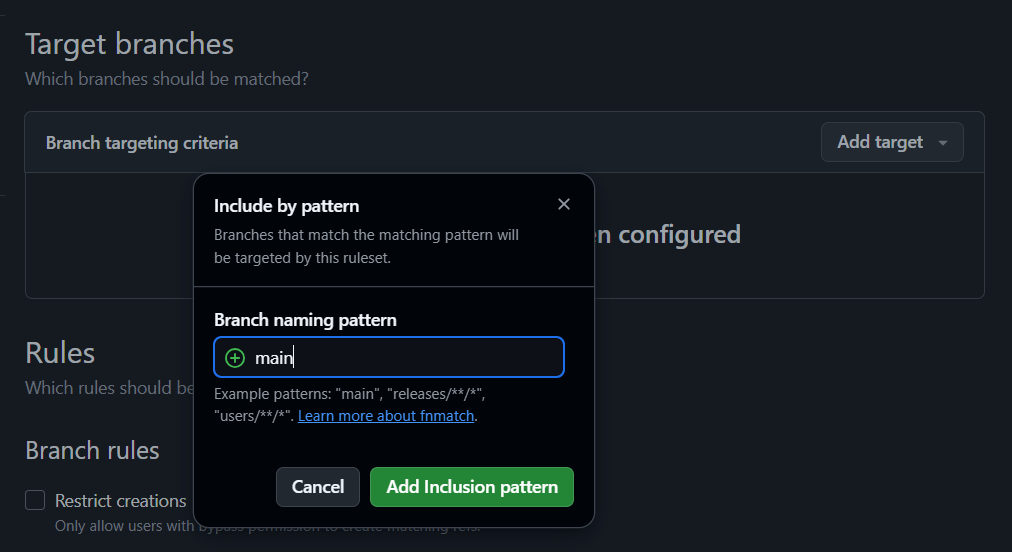Select the Branch rules subheading

[92, 450]
